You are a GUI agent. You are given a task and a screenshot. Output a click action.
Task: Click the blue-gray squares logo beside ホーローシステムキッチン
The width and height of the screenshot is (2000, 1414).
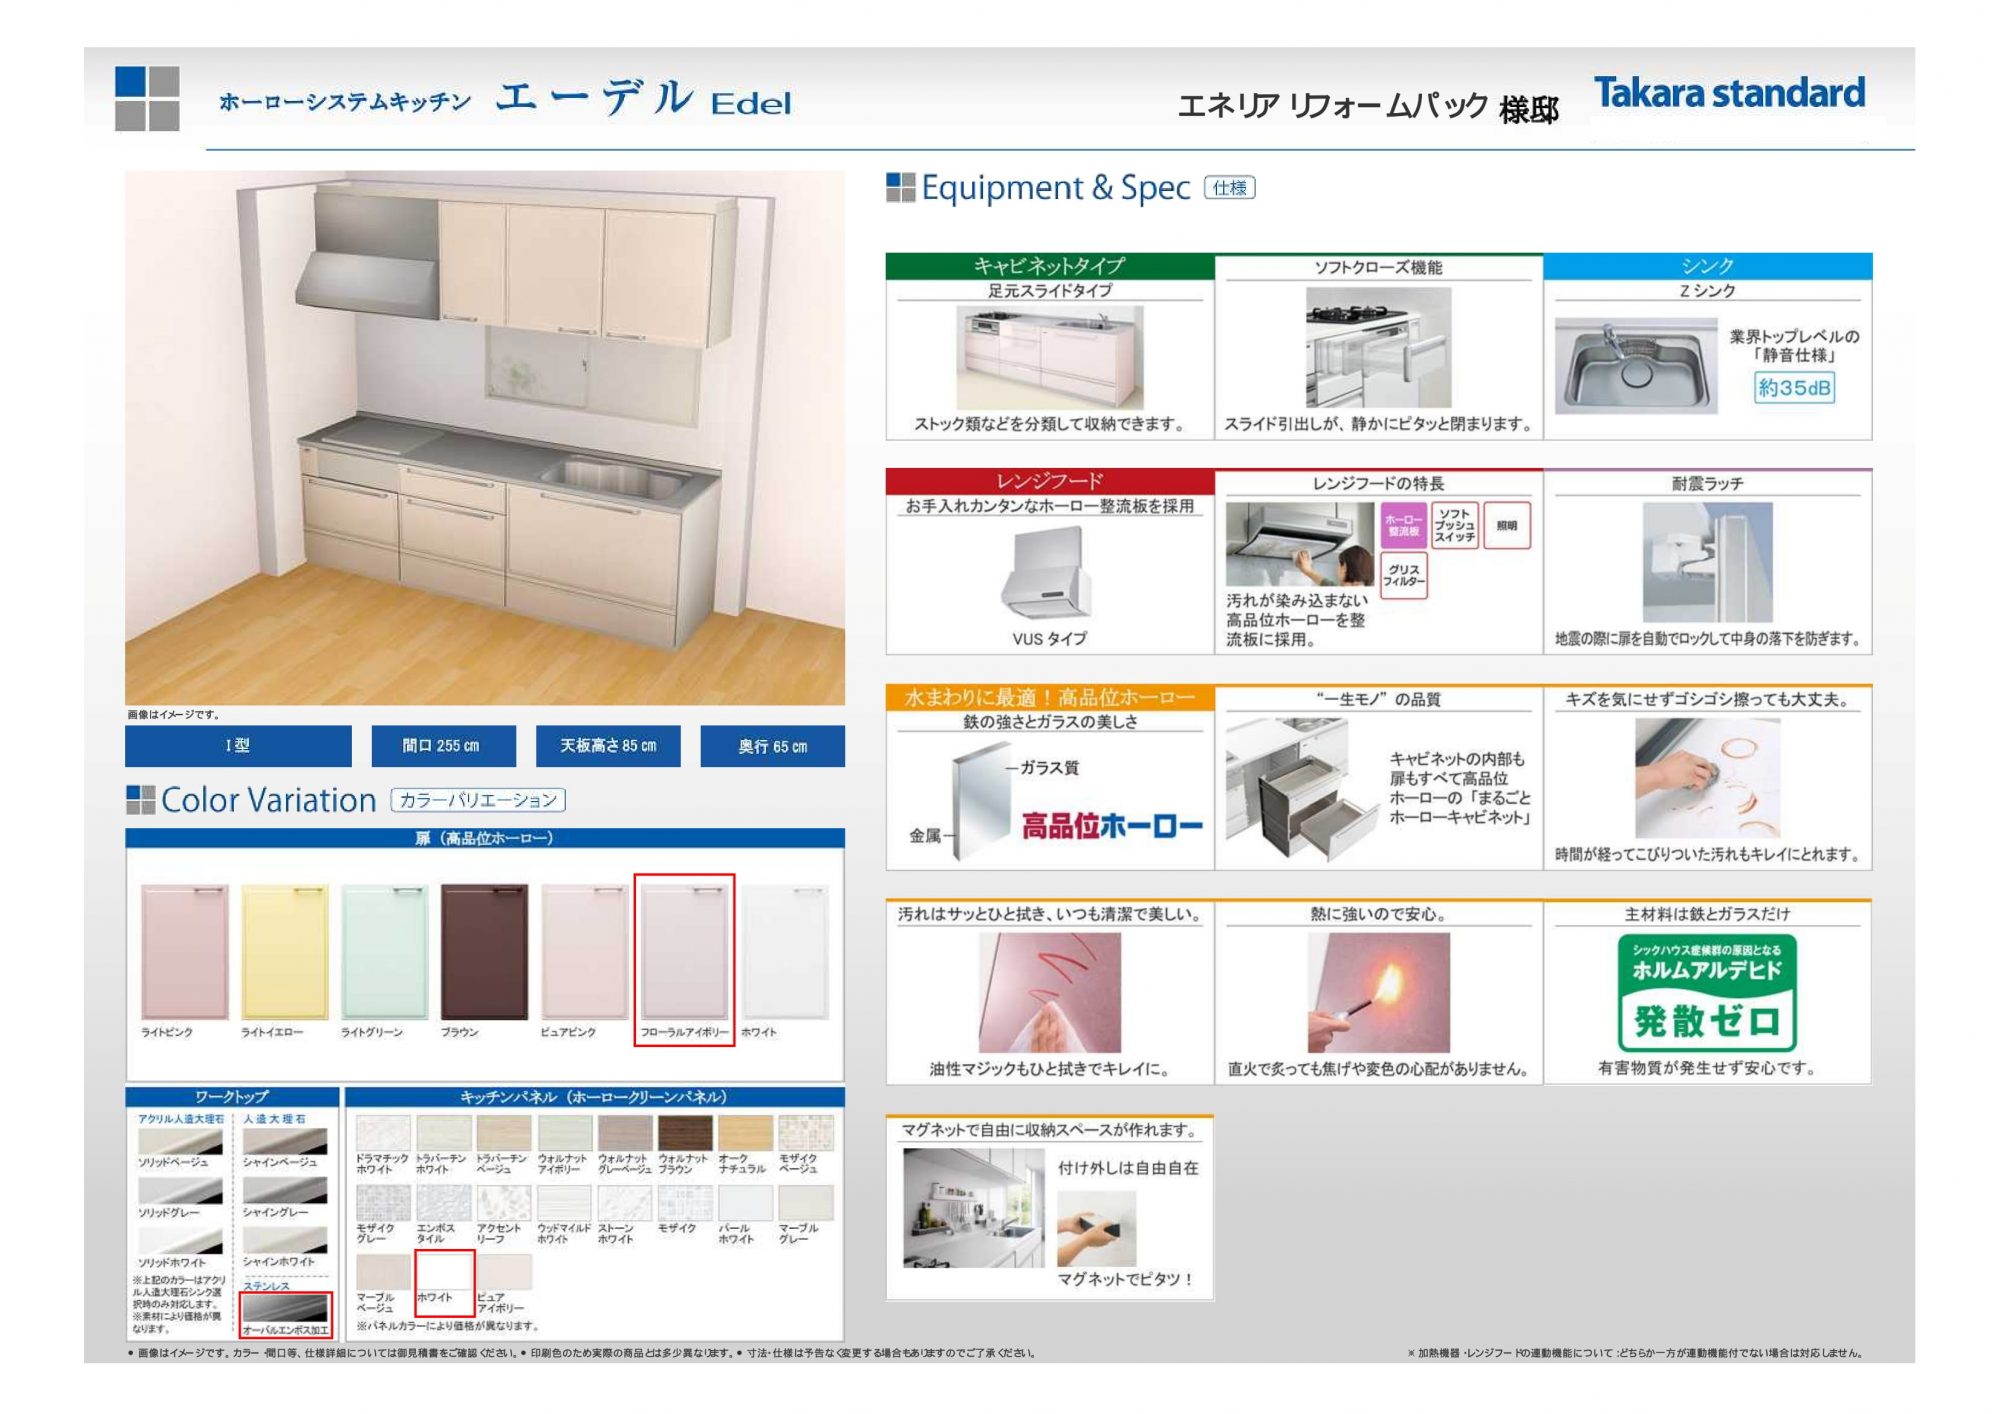(147, 98)
